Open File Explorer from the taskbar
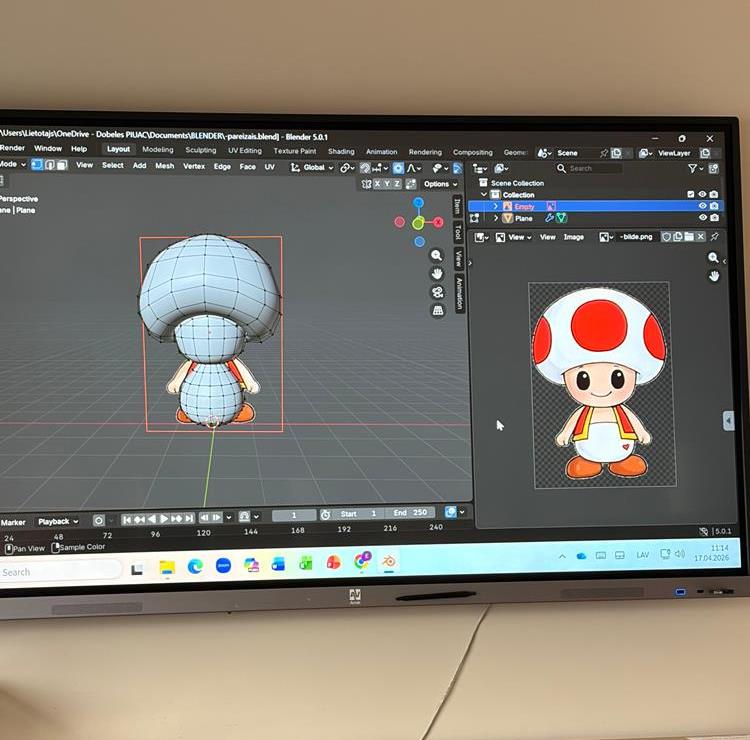Image resolution: width=750 pixels, height=740 pixels. coord(167,567)
